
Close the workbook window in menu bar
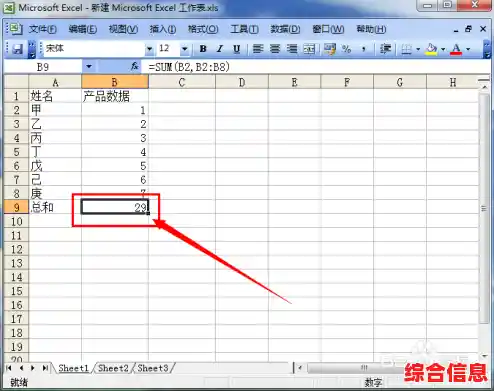point(483,29)
